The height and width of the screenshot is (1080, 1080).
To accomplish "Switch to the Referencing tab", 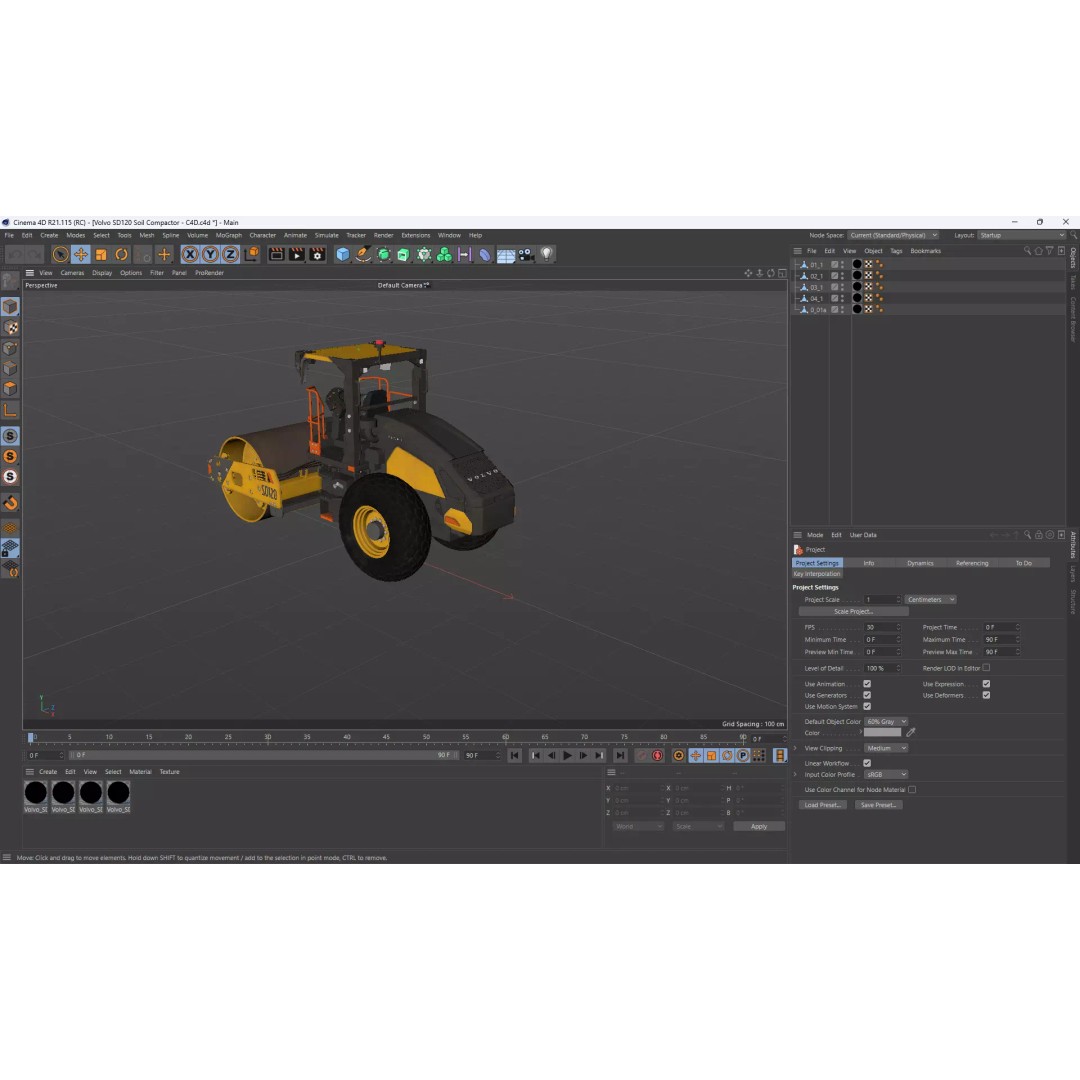I will coord(972,563).
